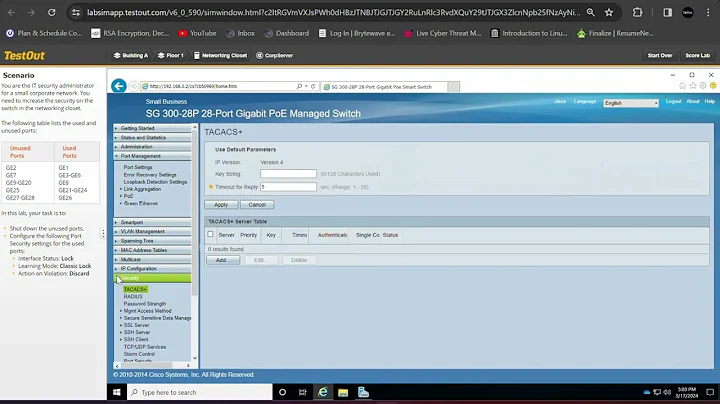Image resolution: width=720 pixels, height=404 pixels.
Task: Click the Networking Closet navigation item
Action: [220, 56]
